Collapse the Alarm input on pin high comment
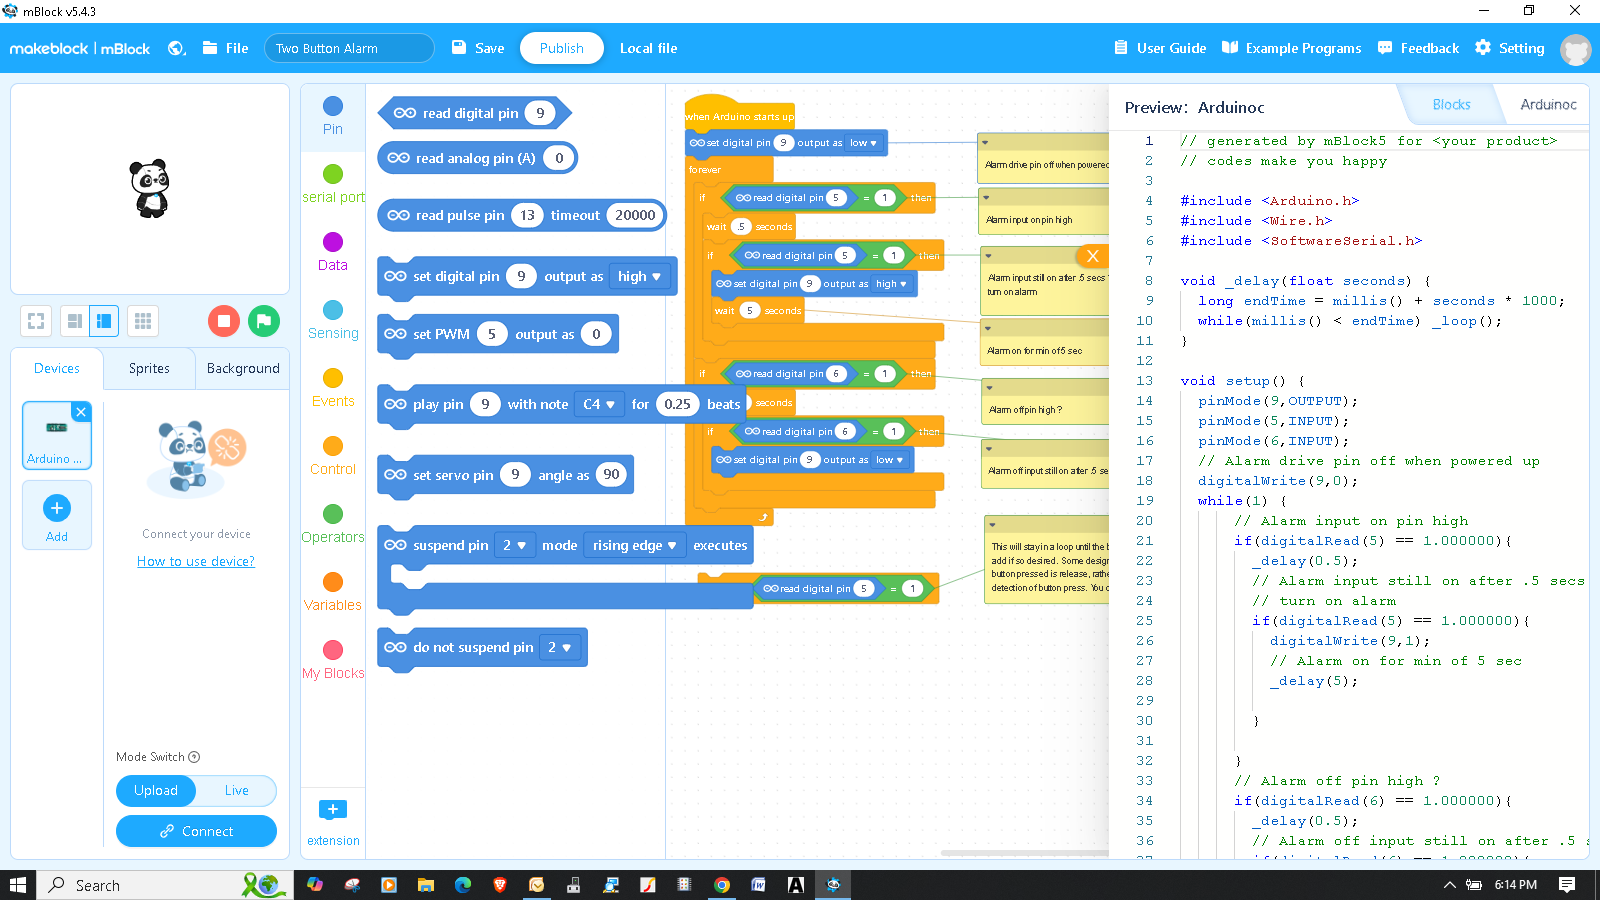 (986, 197)
